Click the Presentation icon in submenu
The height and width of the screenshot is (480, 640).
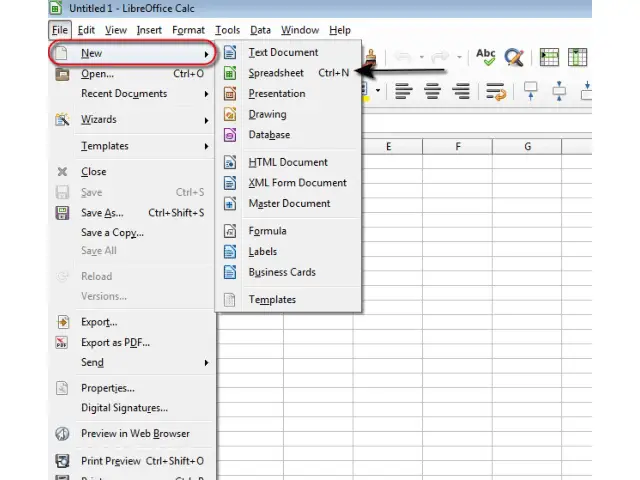pos(230,93)
